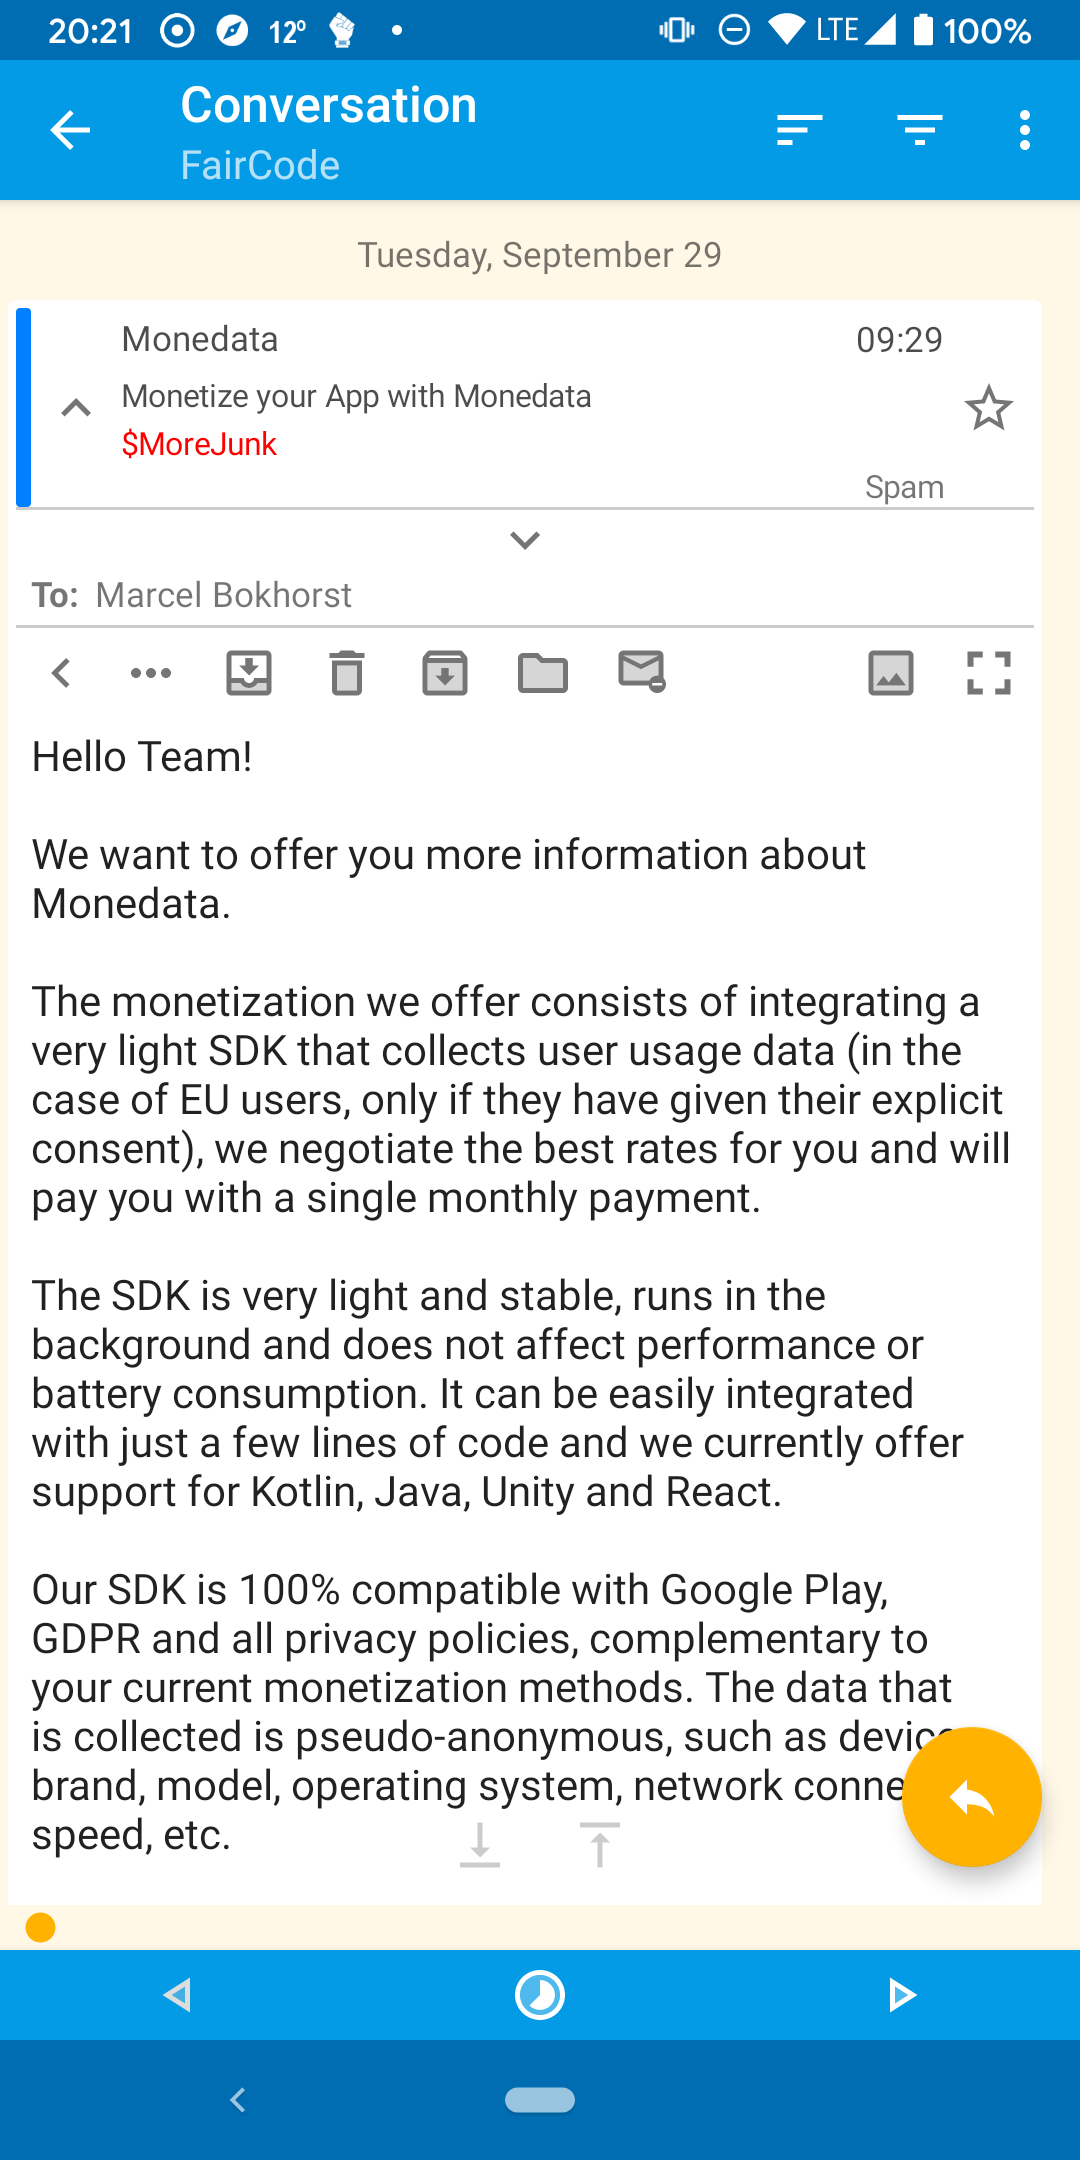Viewport: 1080px width, 2160px height.
Task: Tap the orange reply button
Action: [x=971, y=1797]
